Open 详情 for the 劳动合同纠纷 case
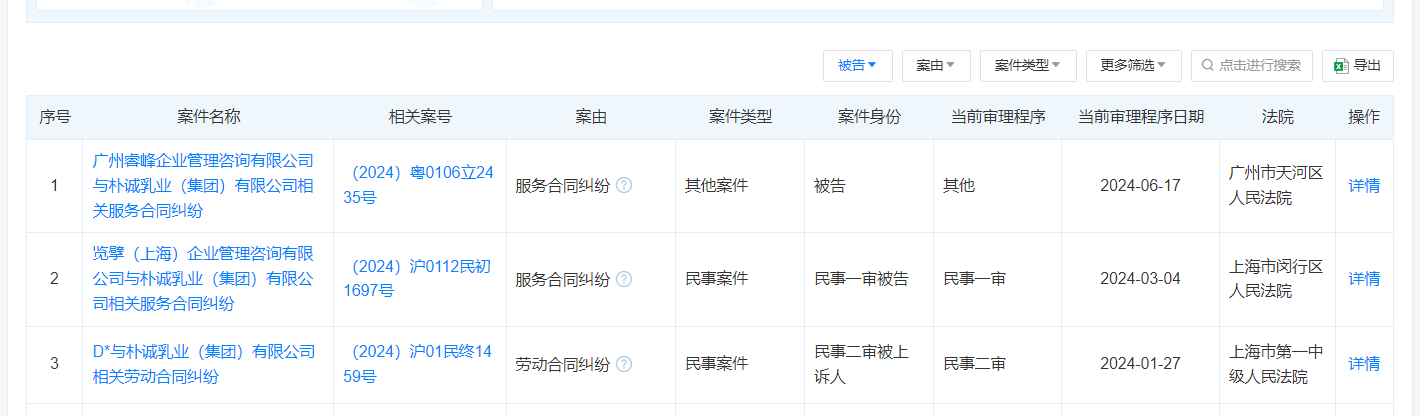 tap(1364, 364)
